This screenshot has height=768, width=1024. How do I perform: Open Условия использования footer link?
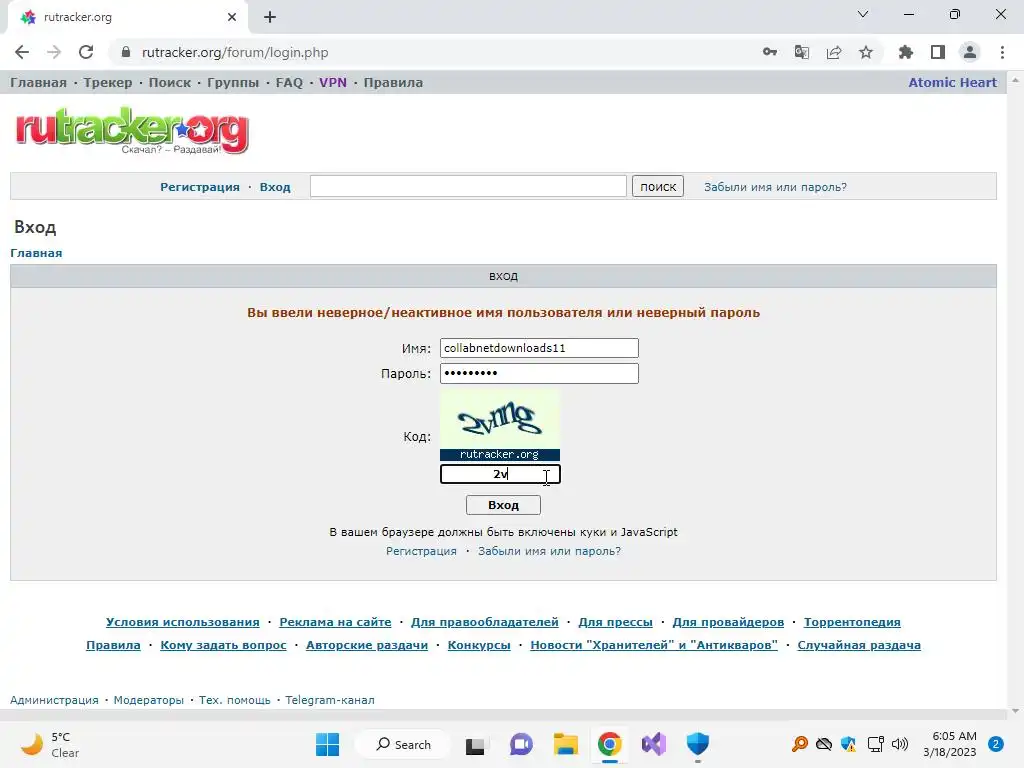pos(183,622)
